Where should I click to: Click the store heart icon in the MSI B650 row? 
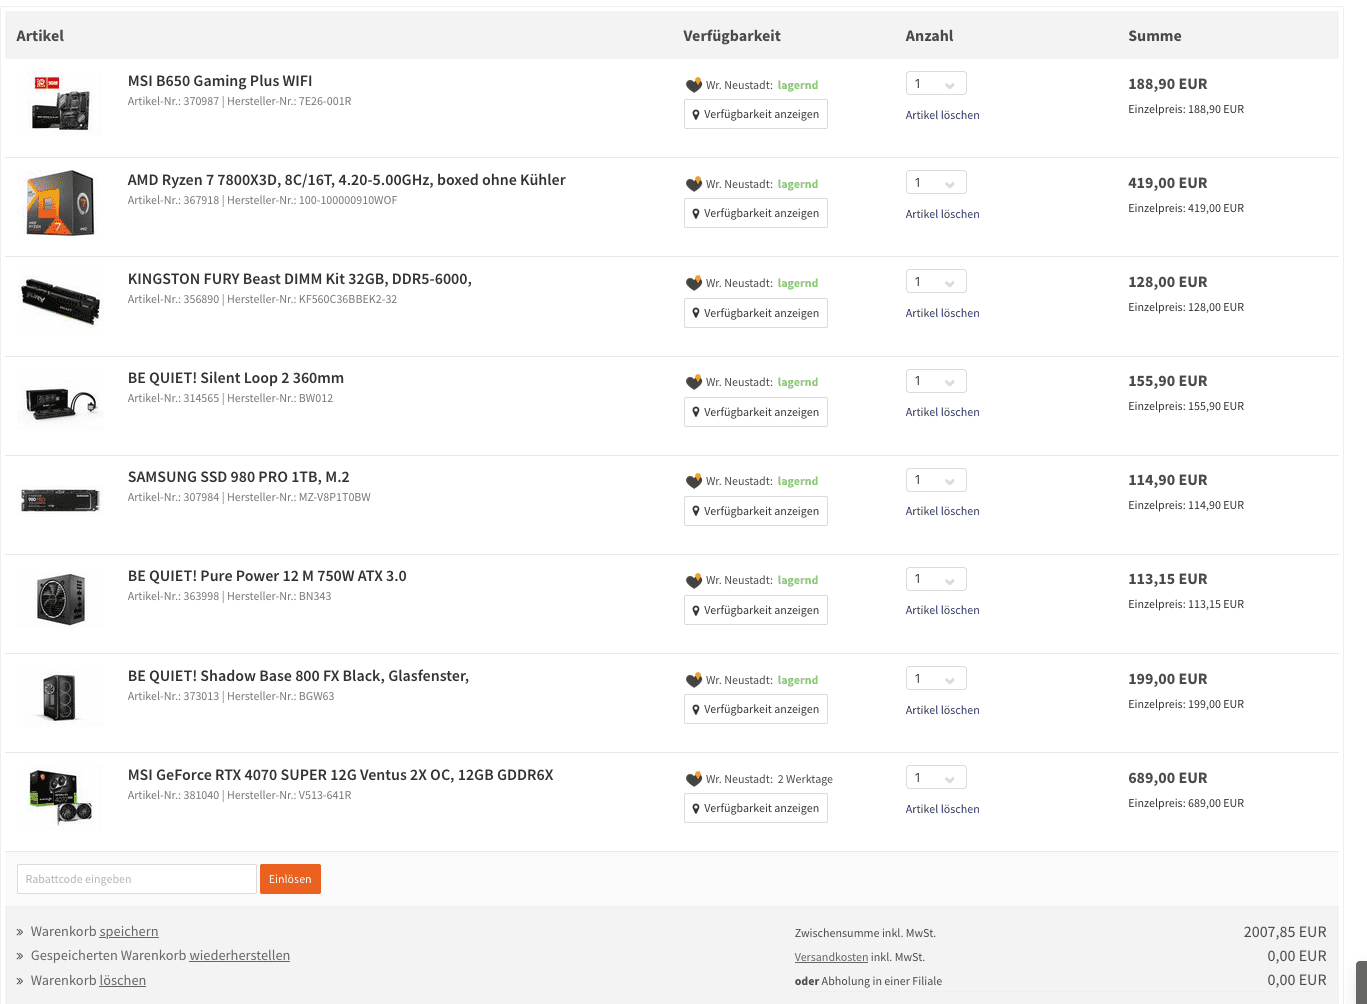[x=694, y=85]
